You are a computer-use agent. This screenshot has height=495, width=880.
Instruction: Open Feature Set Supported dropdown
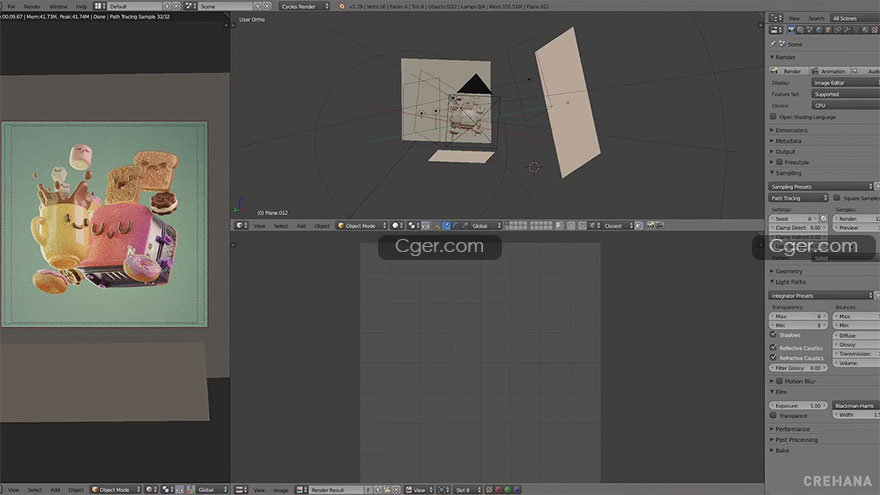tap(845, 94)
